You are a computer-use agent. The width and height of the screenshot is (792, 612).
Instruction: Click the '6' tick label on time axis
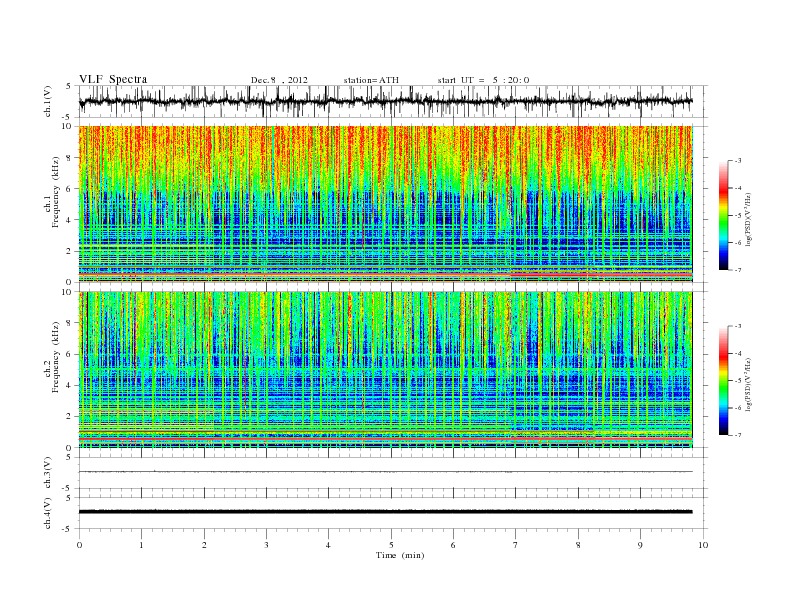coord(453,545)
